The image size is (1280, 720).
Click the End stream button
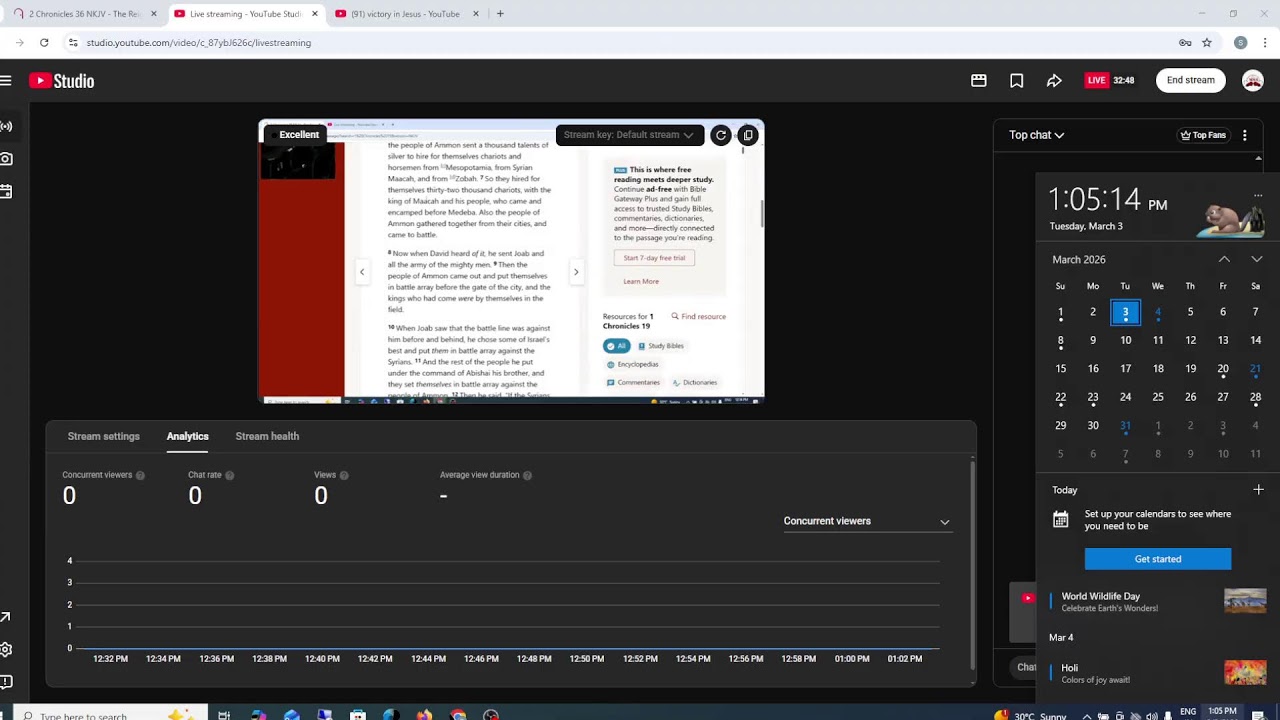pyautogui.click(x=1191, y=80)
